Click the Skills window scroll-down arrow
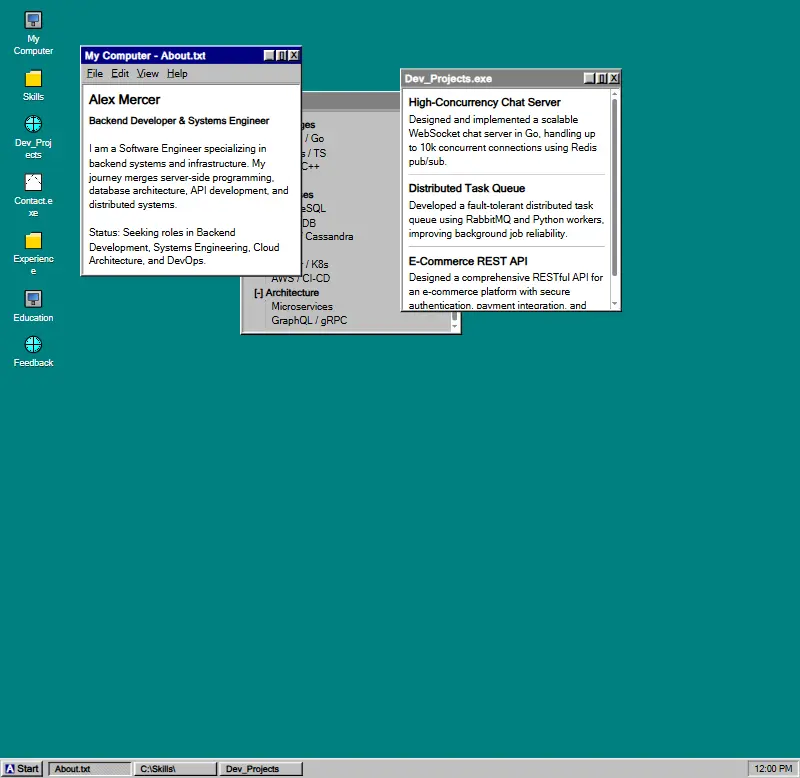This screenshot has width=800, height=778. [455, 327]
